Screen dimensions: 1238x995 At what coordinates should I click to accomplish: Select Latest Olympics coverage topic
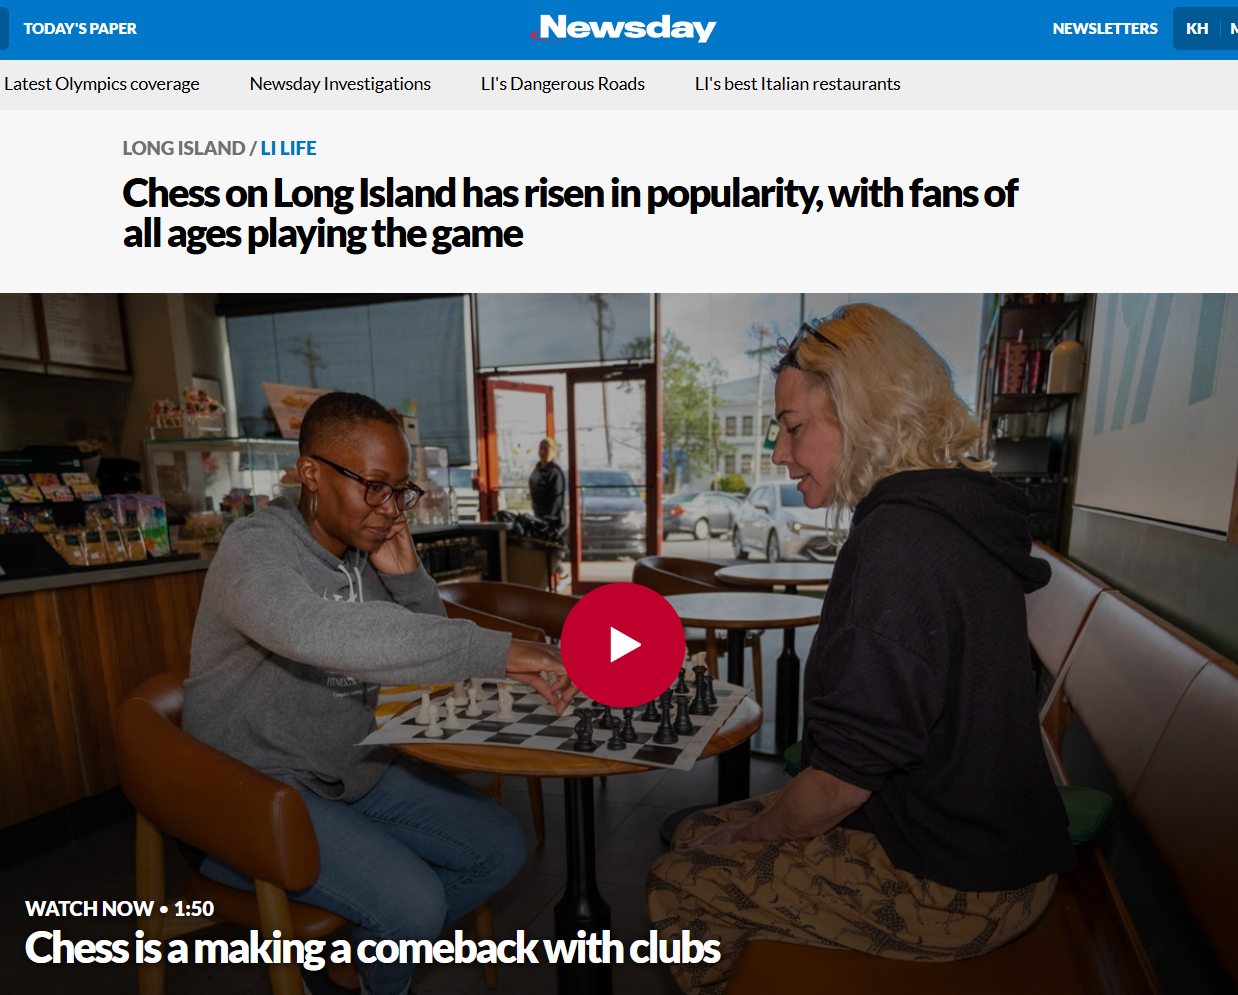[x=102, y=84]
